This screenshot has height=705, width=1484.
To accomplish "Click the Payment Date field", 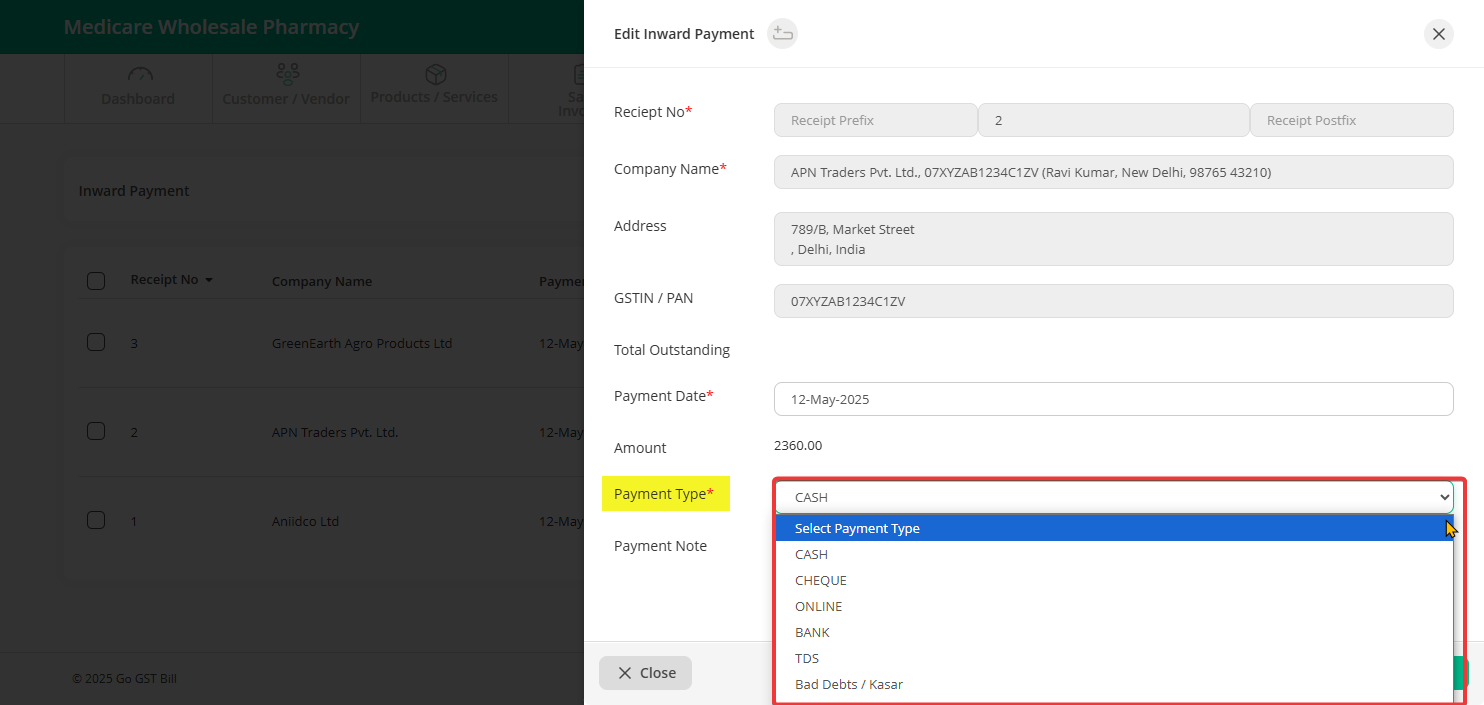I will pyautogui.click(x=1113, y=399).
